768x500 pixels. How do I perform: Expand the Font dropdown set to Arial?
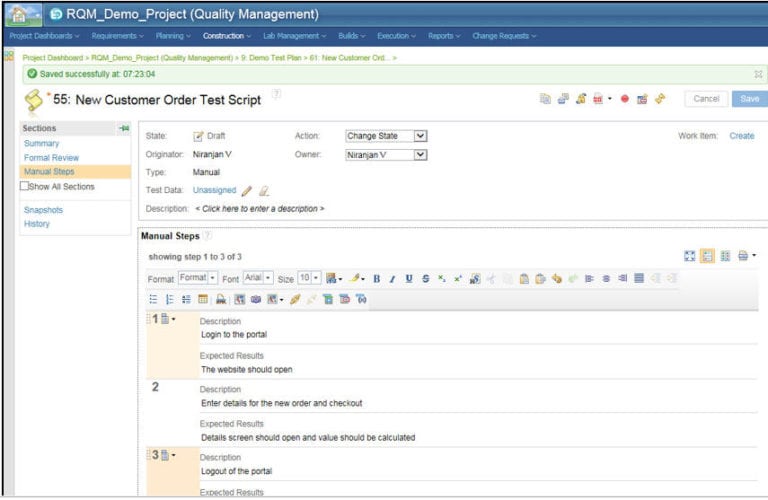tap(258, 278)
